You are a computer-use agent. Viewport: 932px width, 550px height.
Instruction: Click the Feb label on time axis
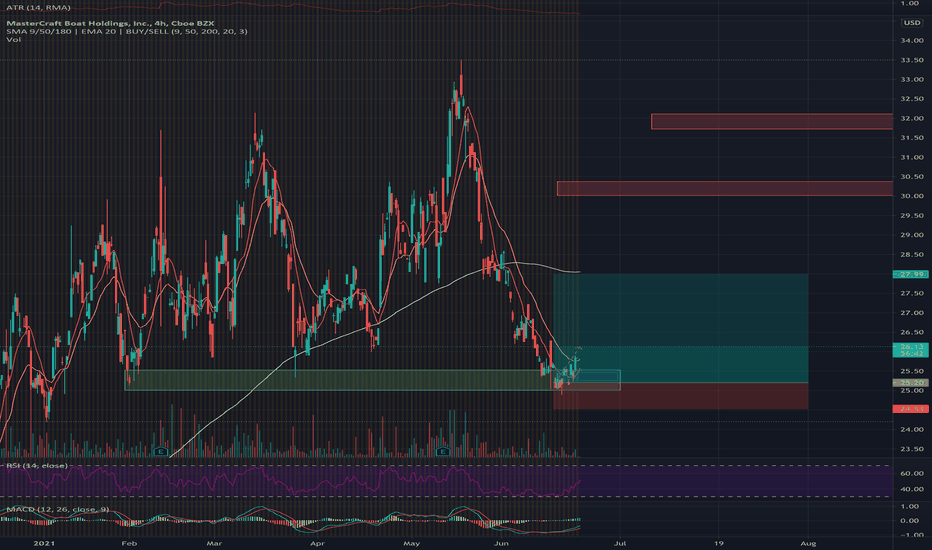pos(129,543)
